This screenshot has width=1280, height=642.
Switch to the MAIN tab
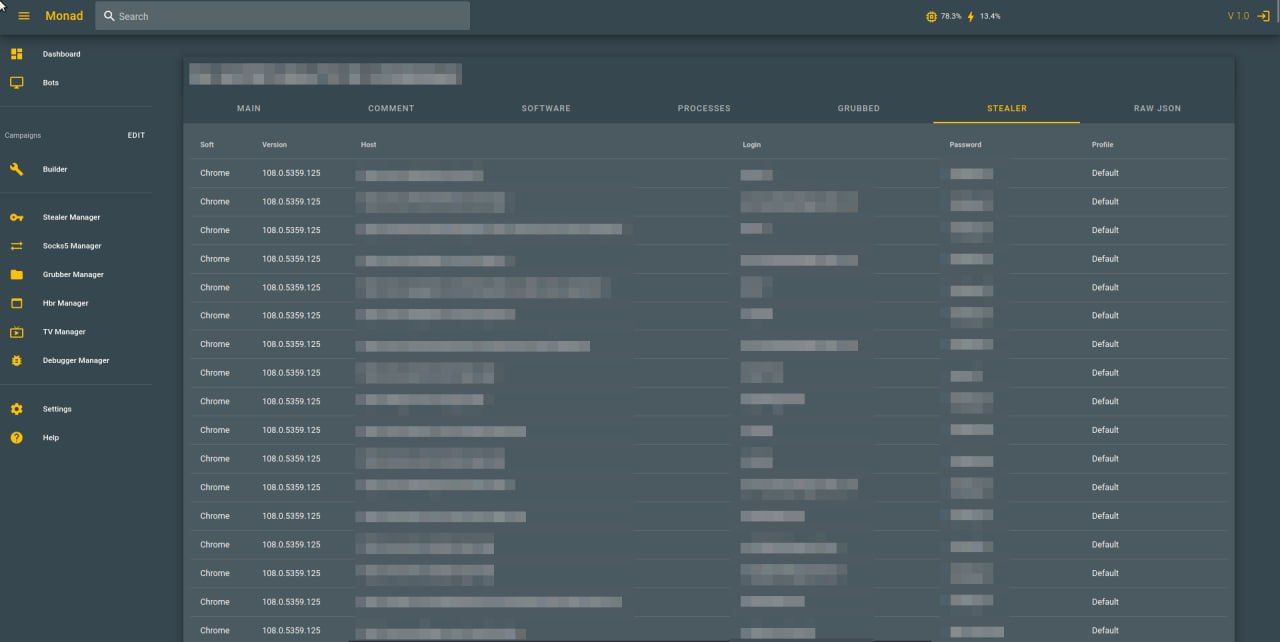pos(249,108)
